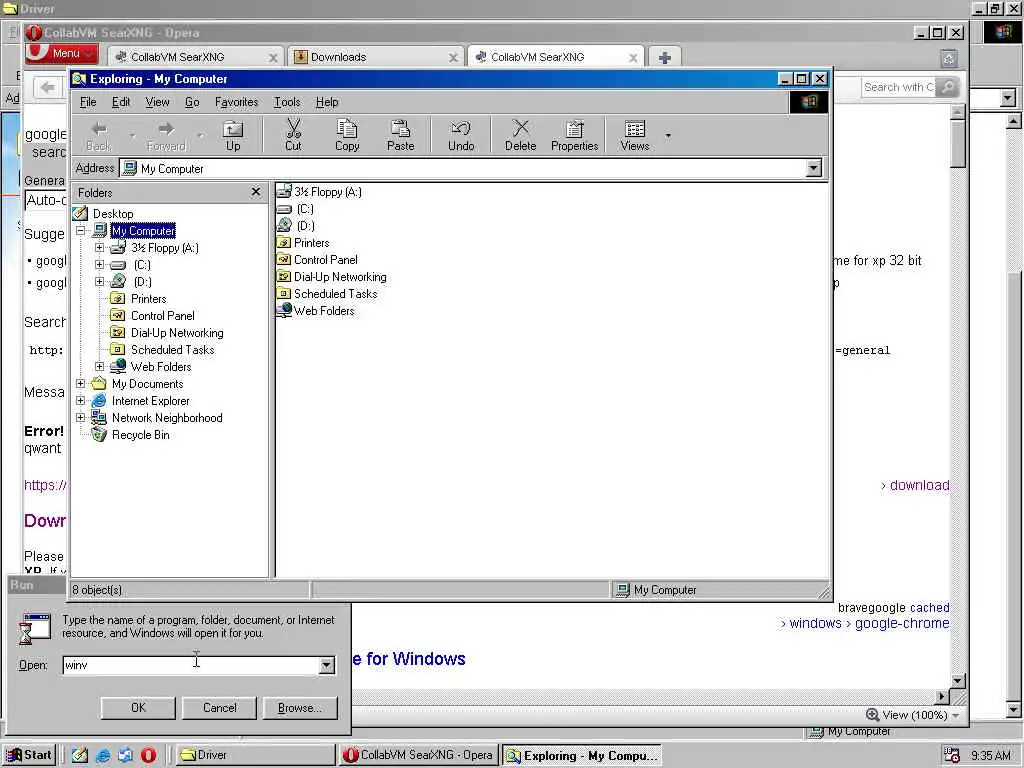Screen dimensions: 1024x768
Task: Click Recycle Bin in the folder tree
Action: (131, 435)
